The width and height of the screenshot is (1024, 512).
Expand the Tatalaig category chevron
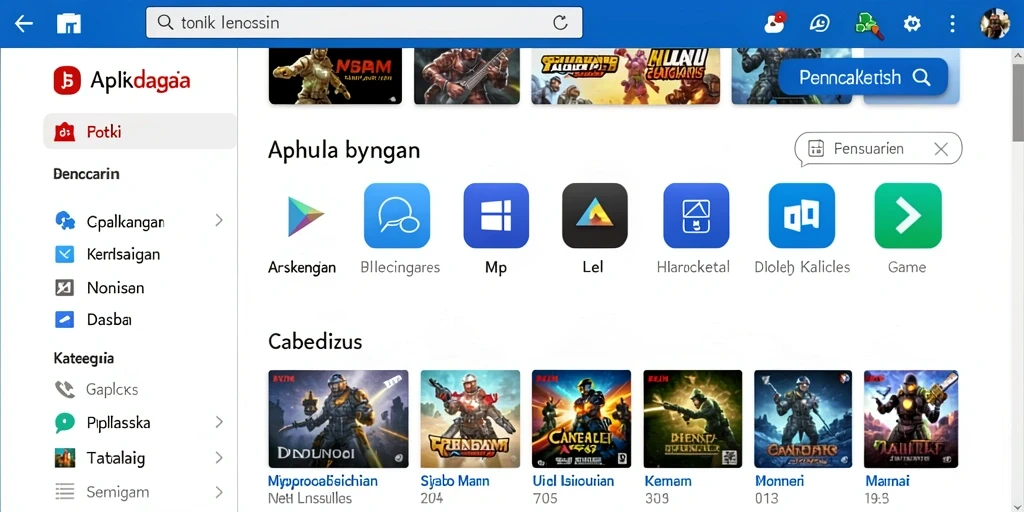[x=219, y=457]
